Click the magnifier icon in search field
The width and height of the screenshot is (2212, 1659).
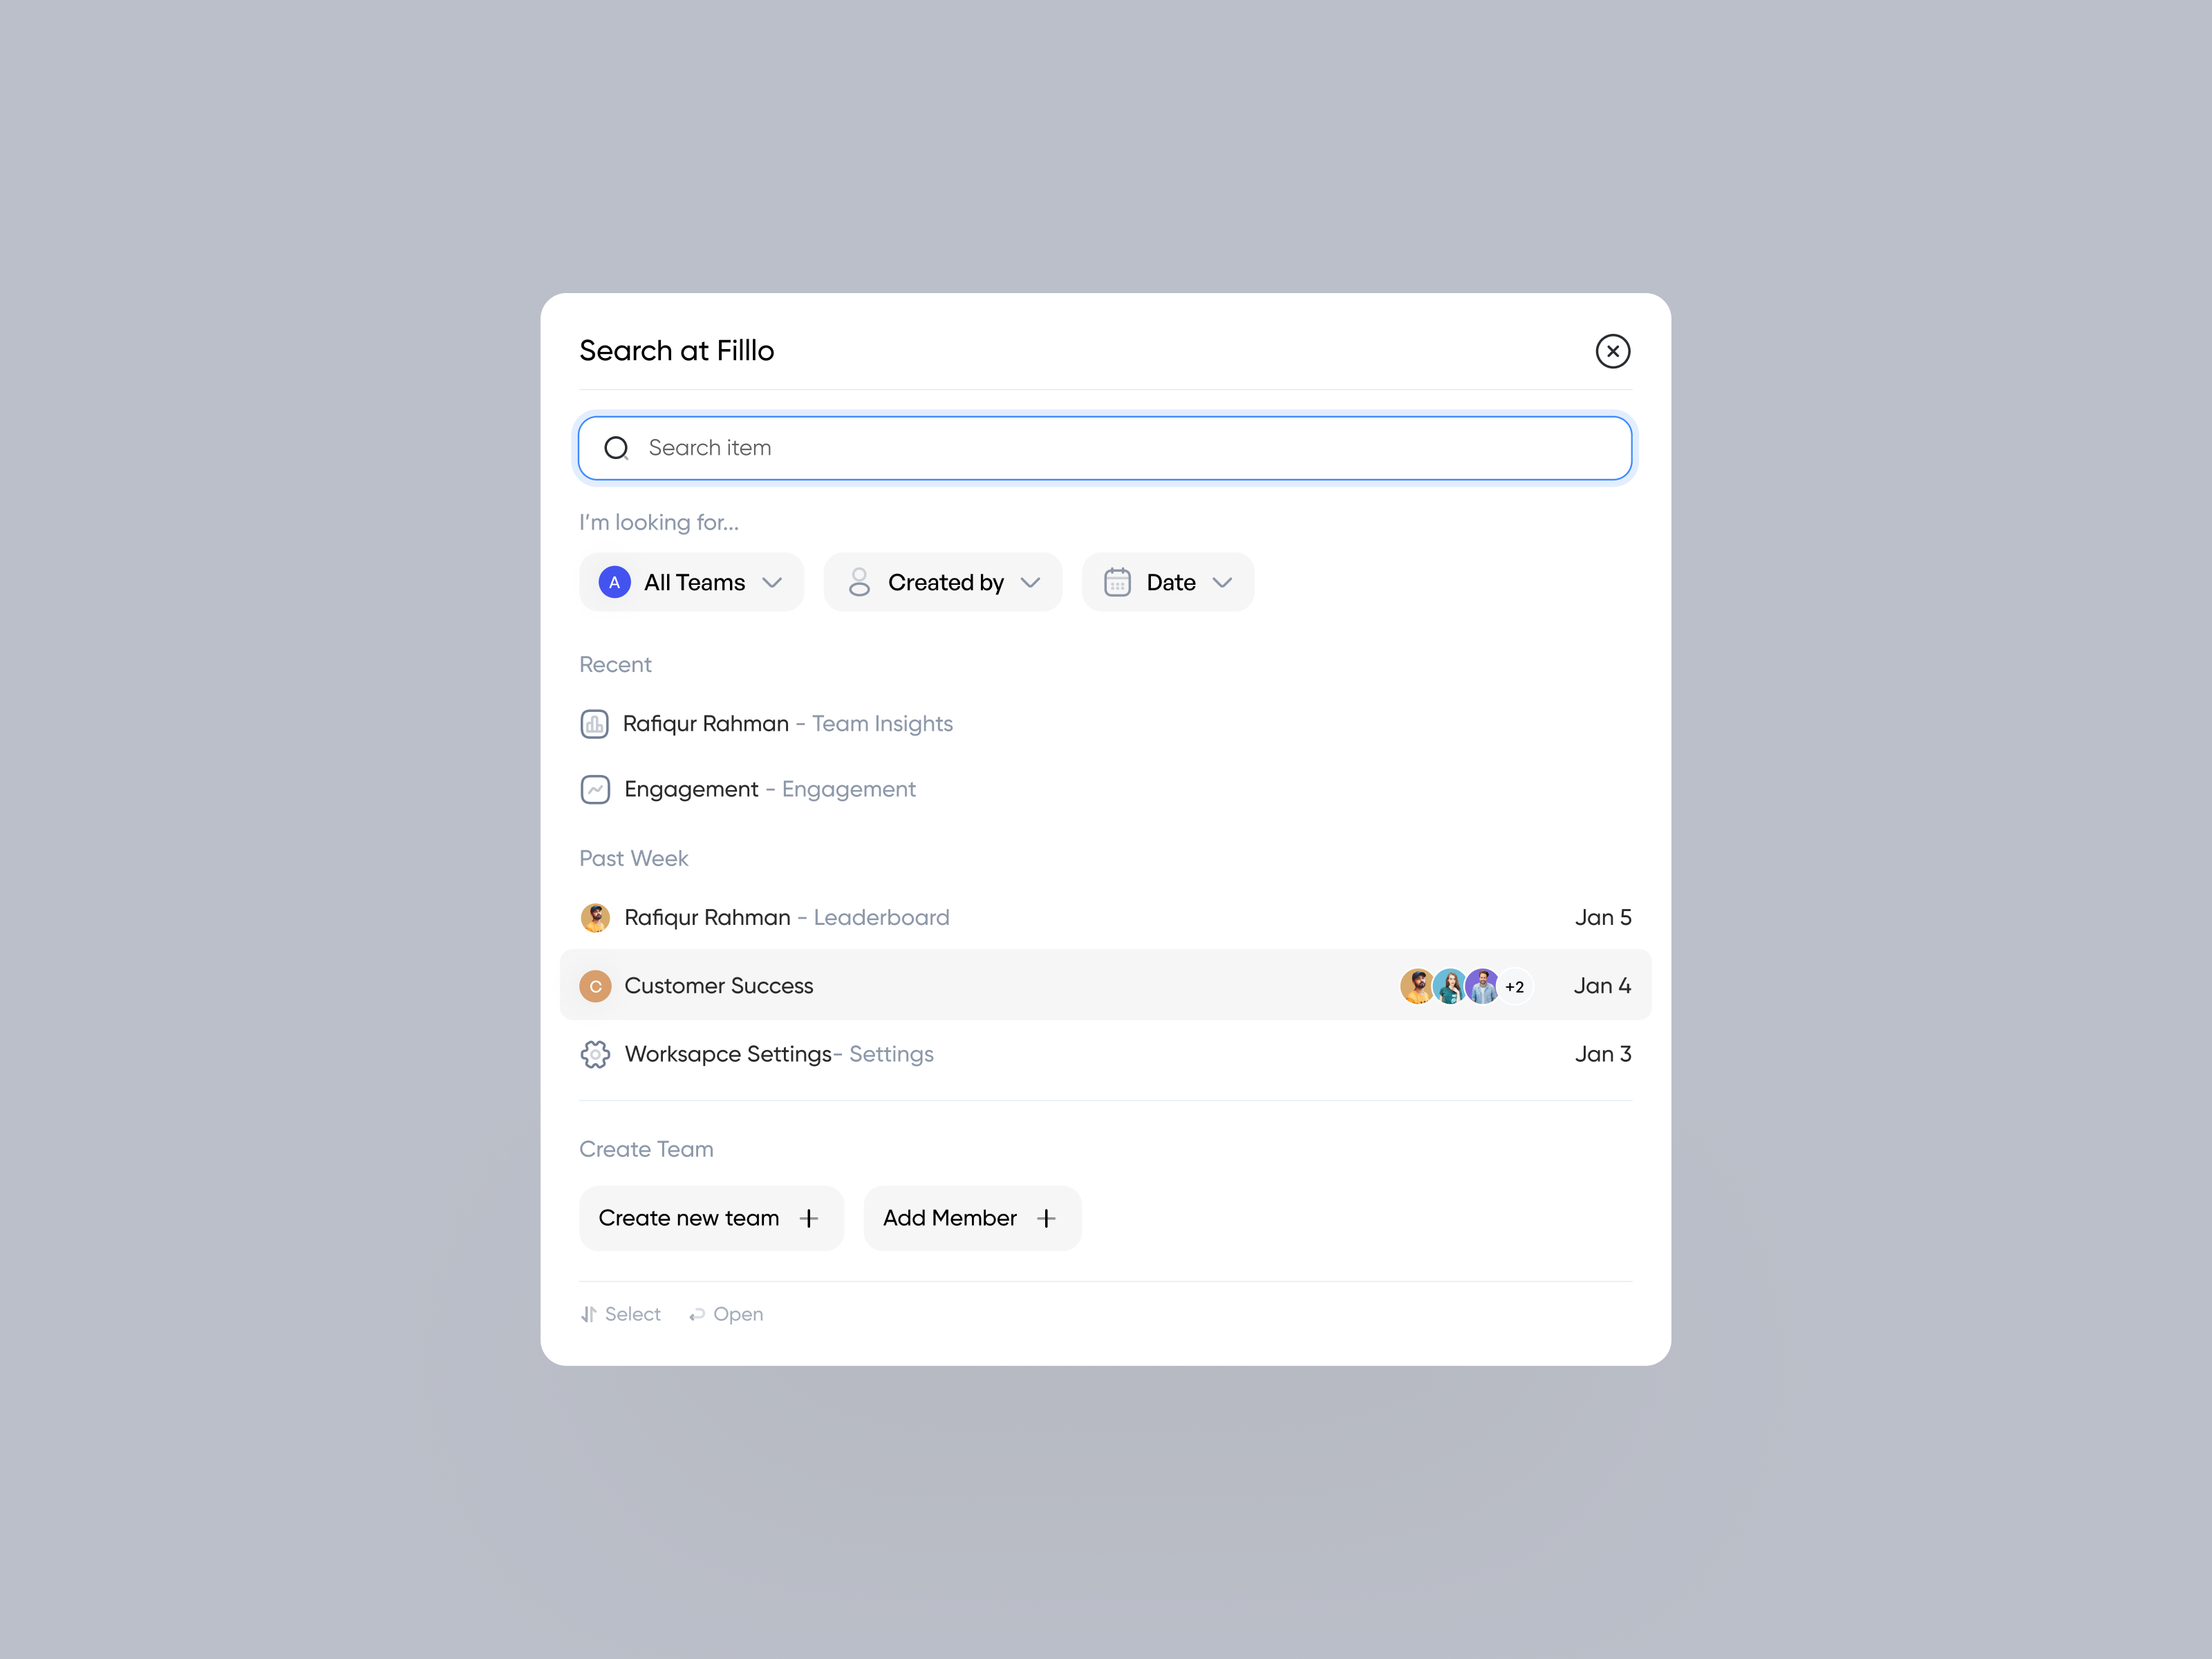click(x=616, y=448)
